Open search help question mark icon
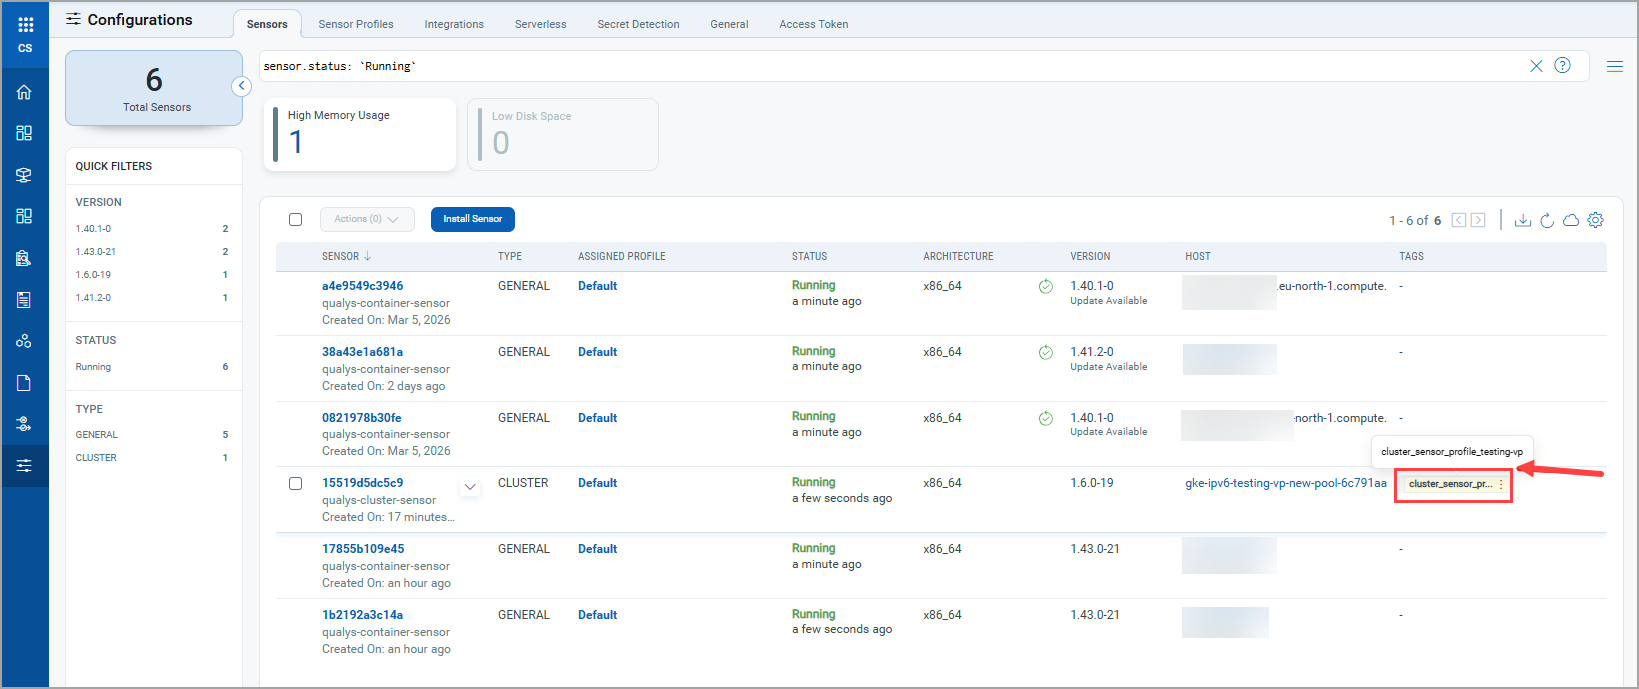 tap(1562, 66)
